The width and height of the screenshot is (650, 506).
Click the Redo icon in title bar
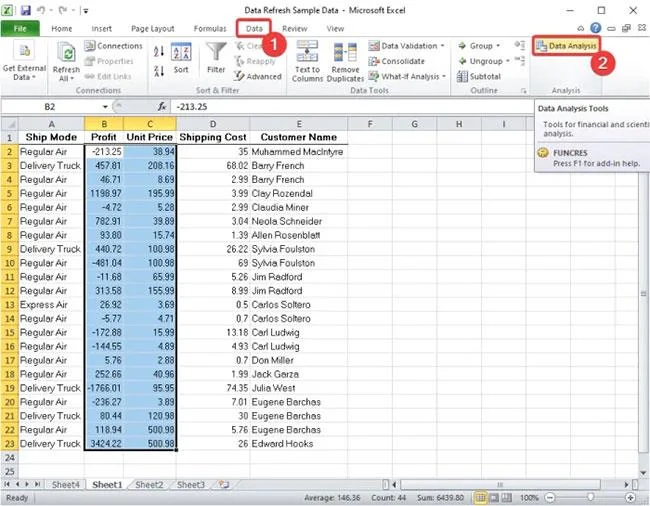click(x=62, y=10)
